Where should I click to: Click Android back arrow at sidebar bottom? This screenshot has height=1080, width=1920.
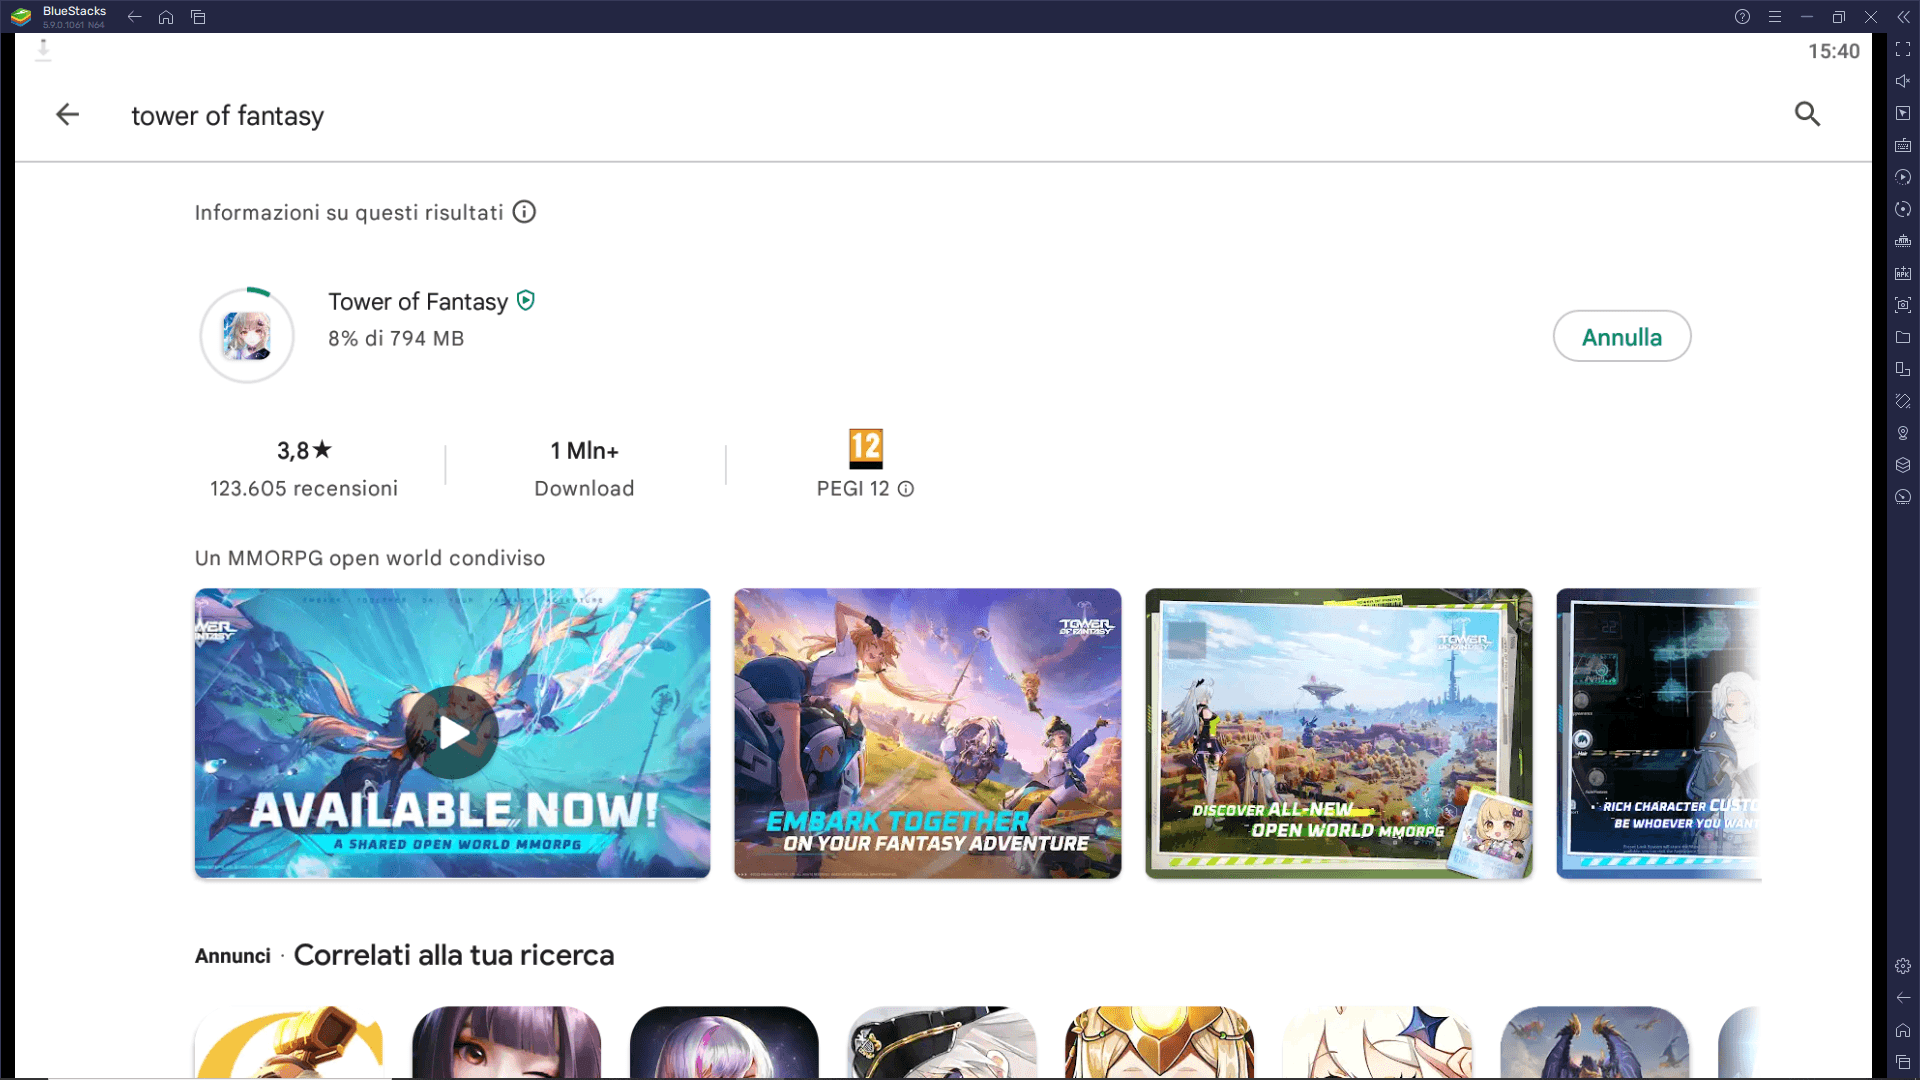click(1903, 998)
